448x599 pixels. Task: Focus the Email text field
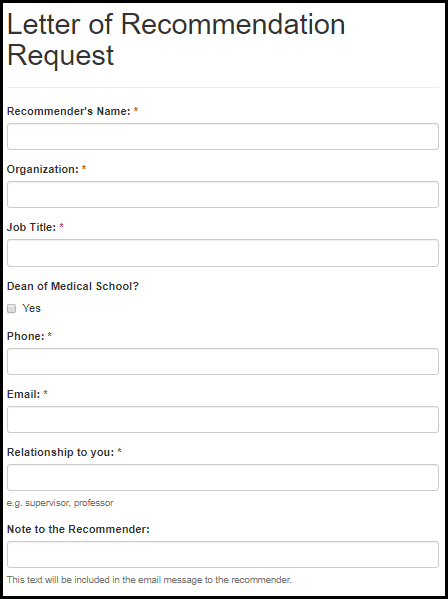tap(223, 419)
